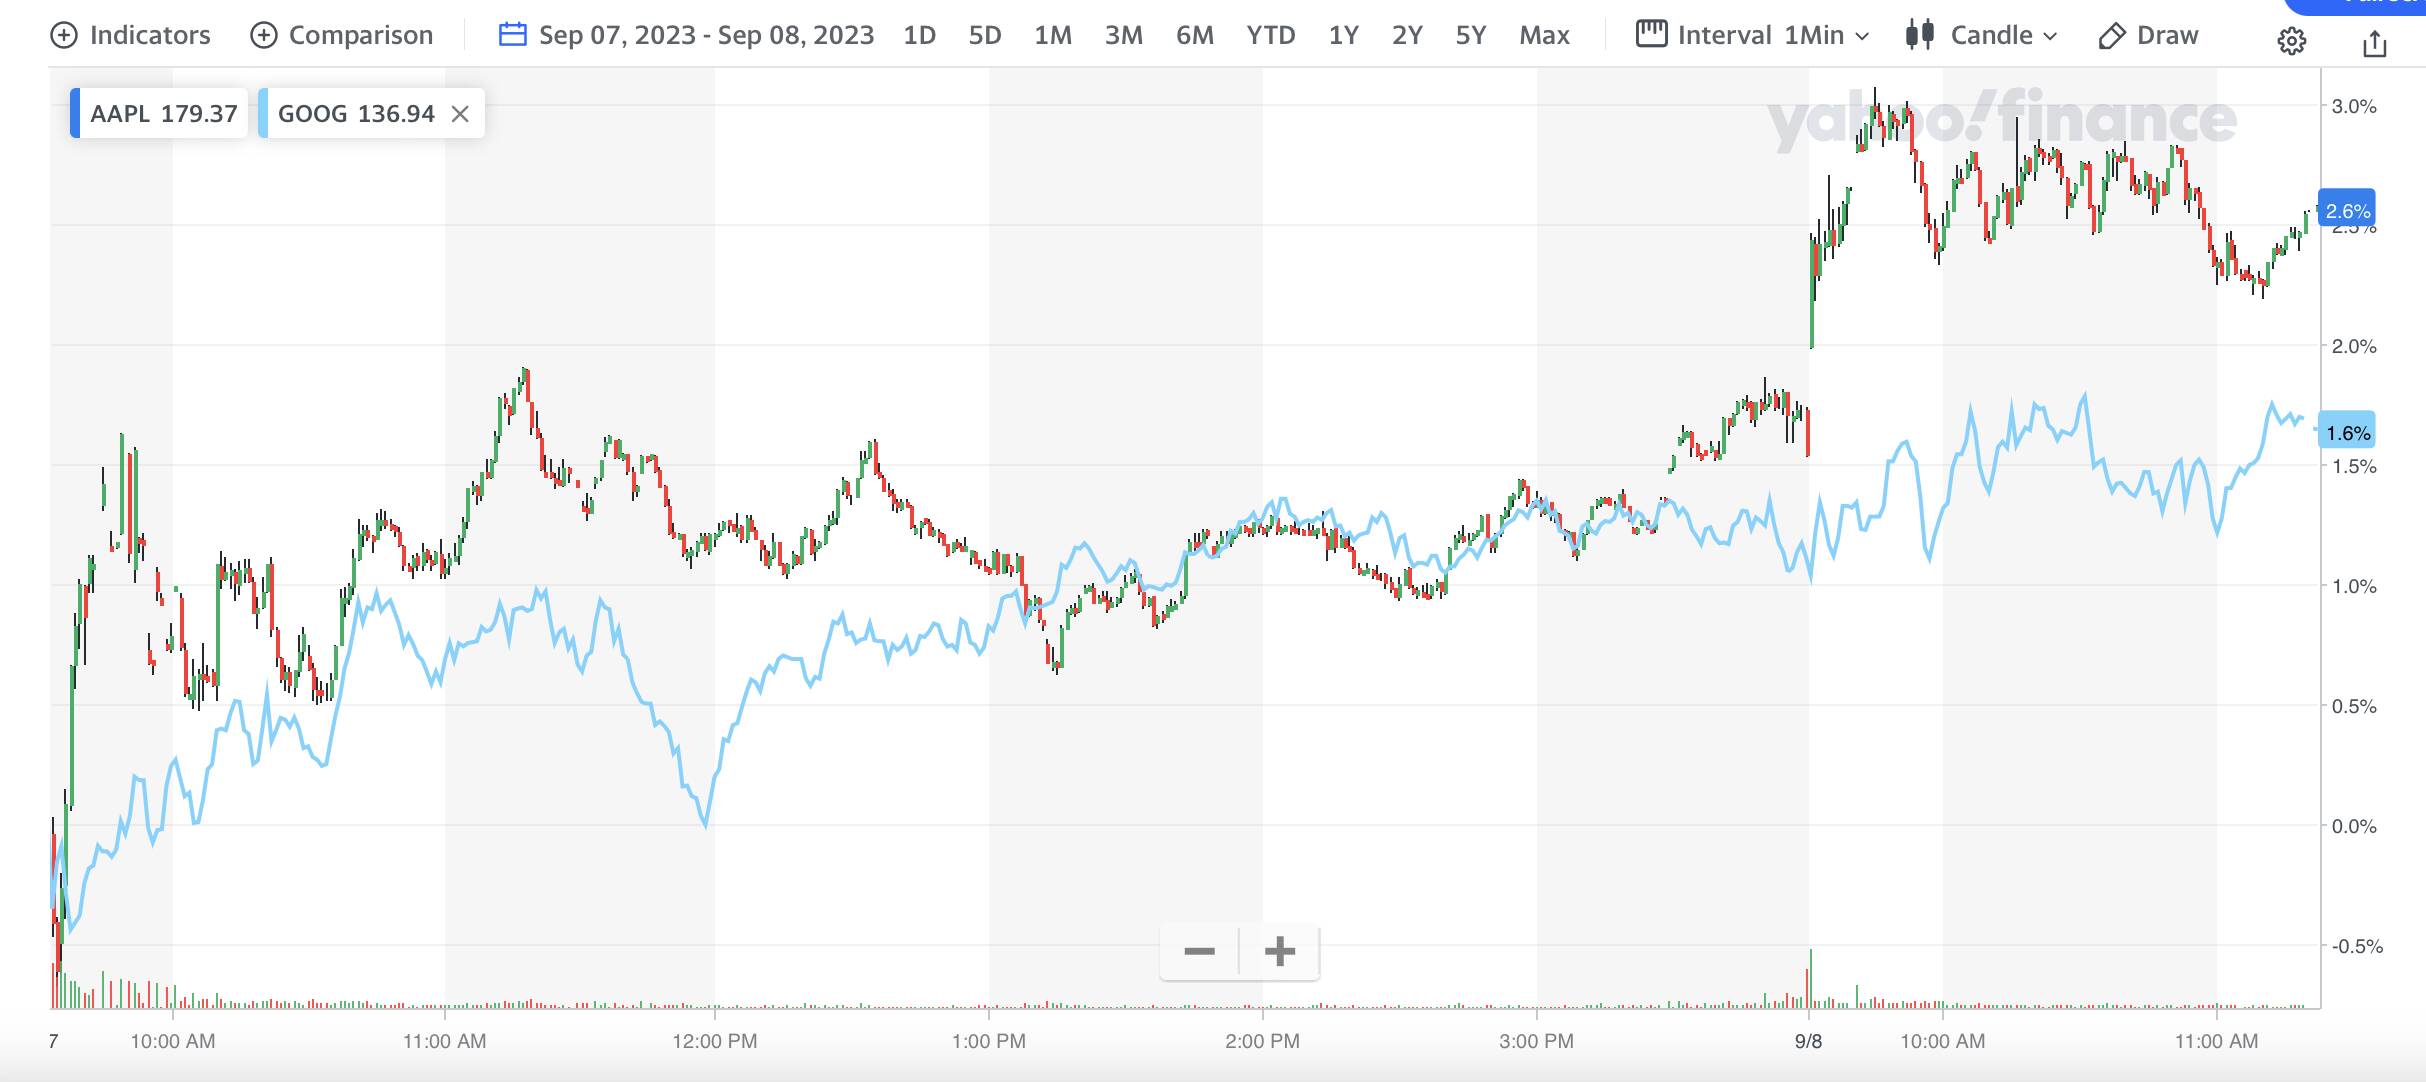Click the 2.6% AAPL price label
This screenshot has height=1082, width=2426.
pyautogui.click(x=2346, y=211)
